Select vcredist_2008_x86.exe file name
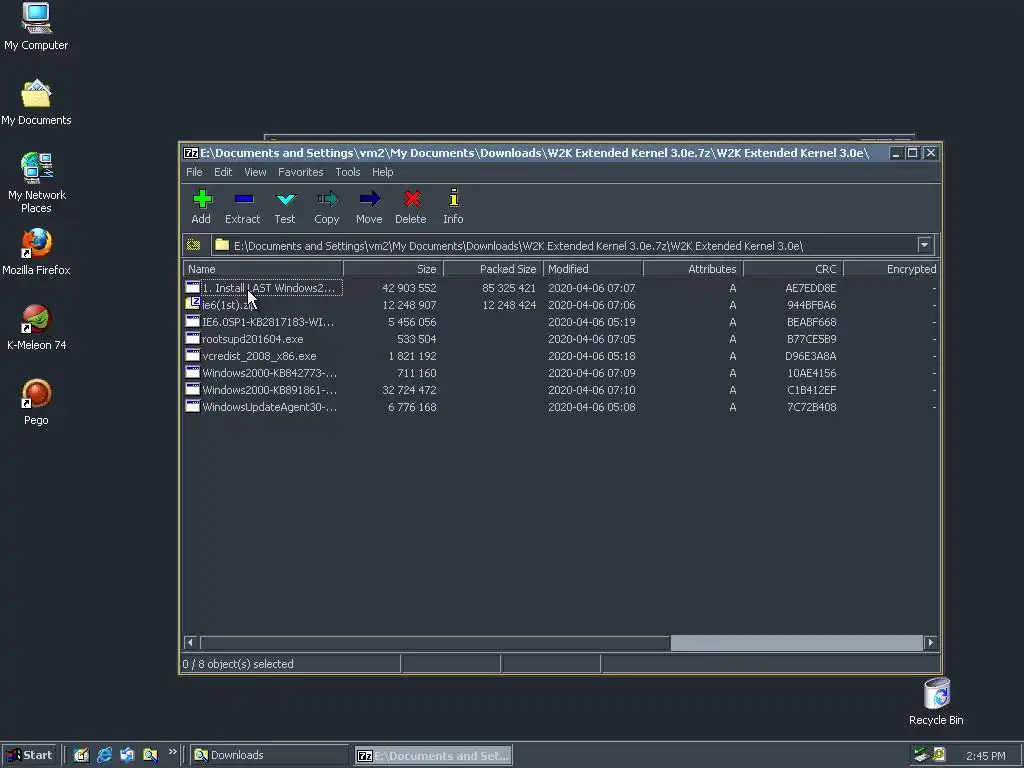This screenshot has width=1024, height=768. point(259,356)
